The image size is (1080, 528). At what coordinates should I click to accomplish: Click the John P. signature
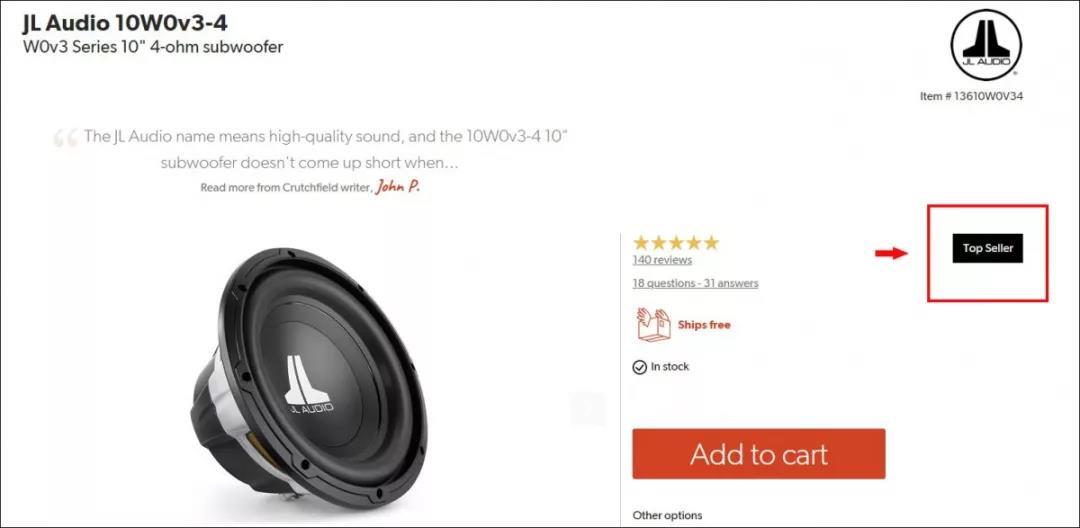(397, 187)
